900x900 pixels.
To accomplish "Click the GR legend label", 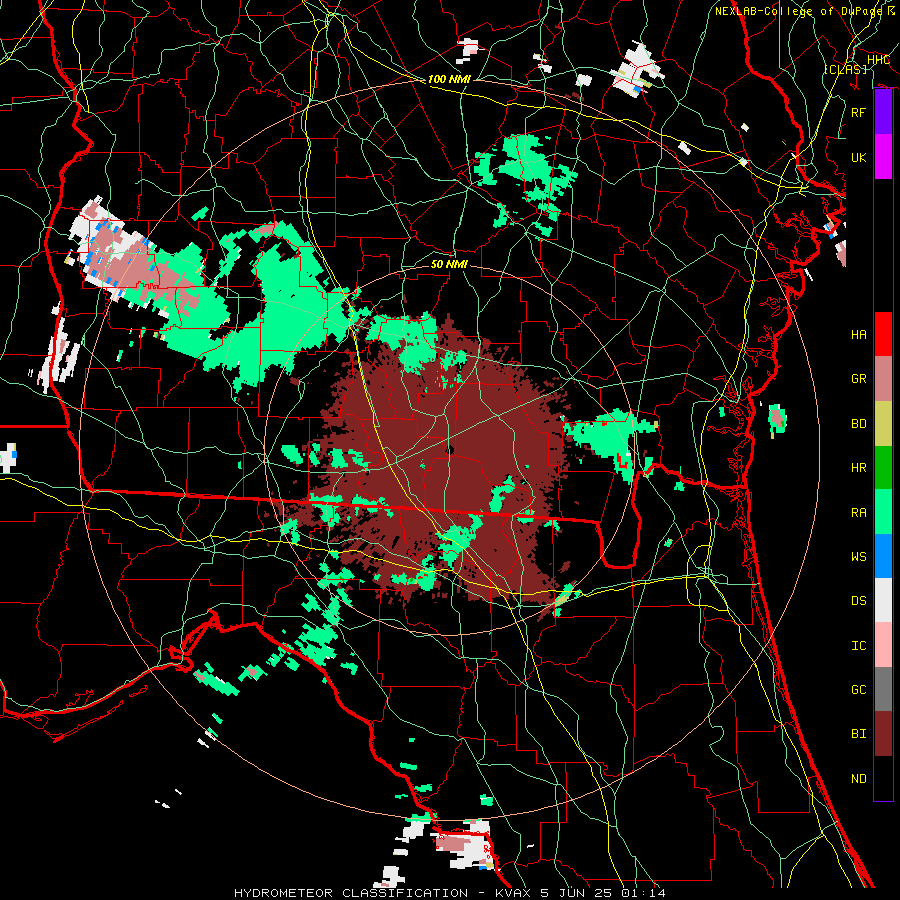I will (859, 379).
